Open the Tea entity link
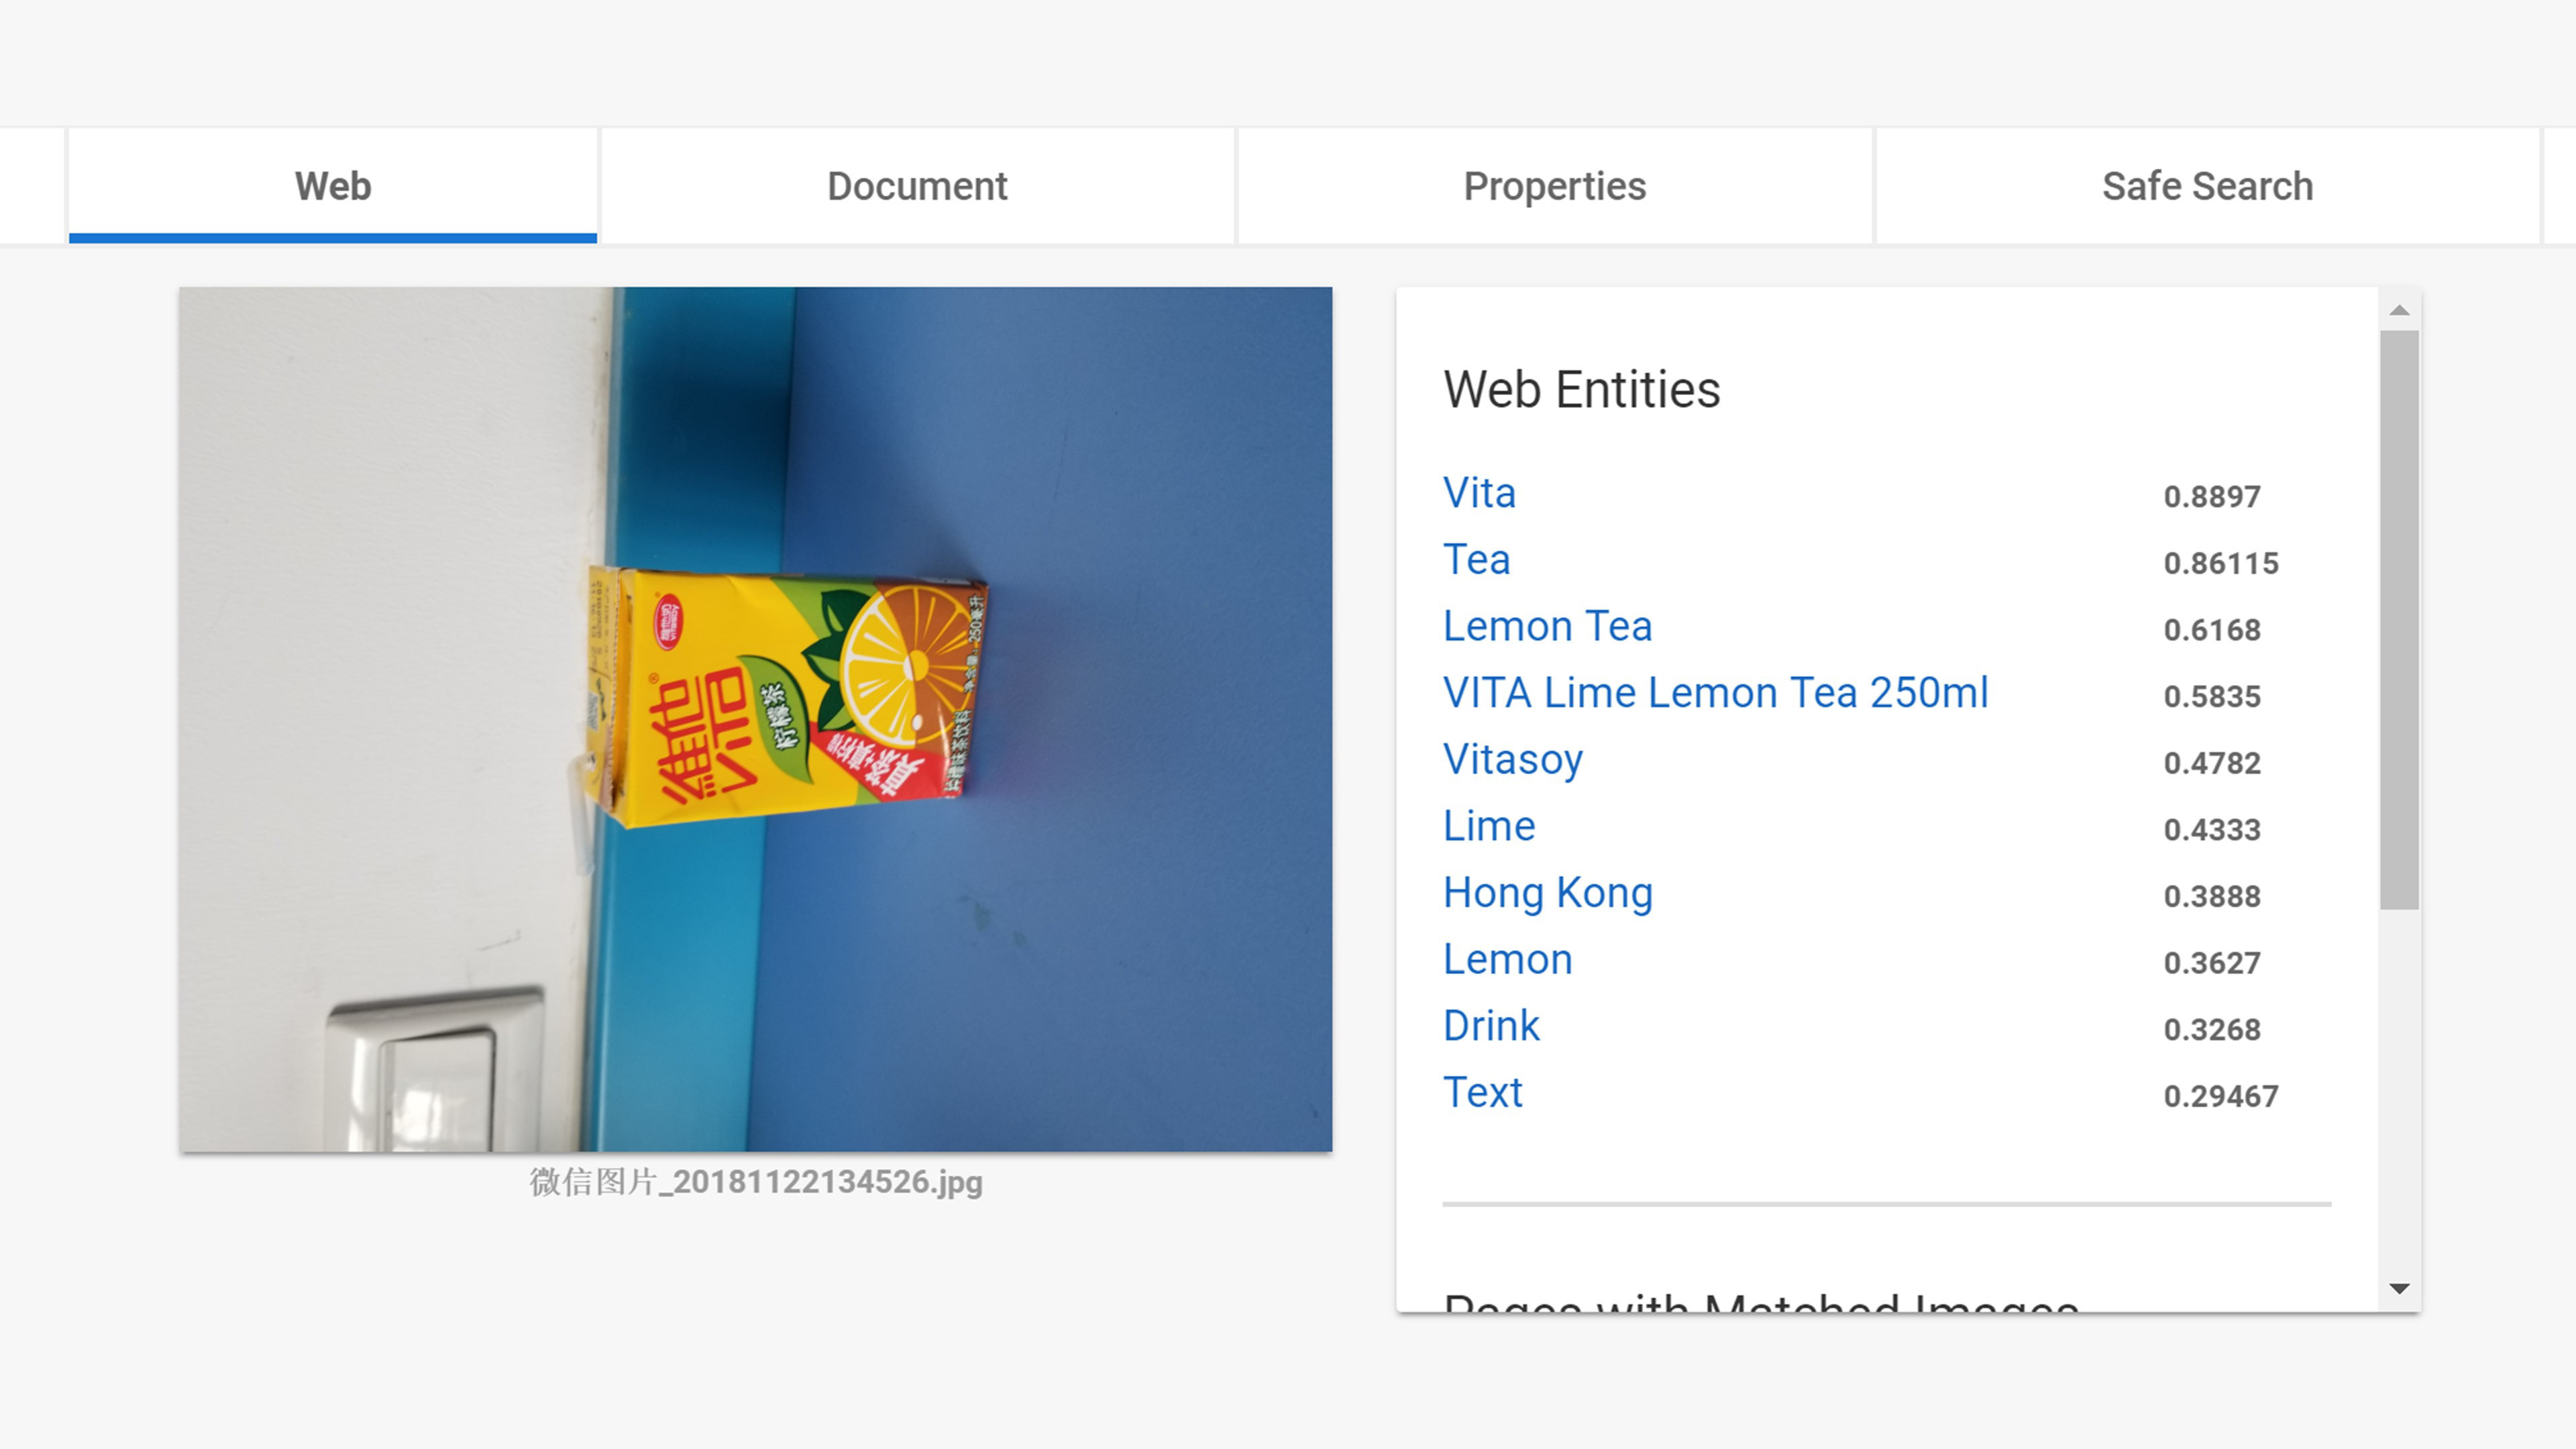This screenshot has height=1449, width=2576. [x=1476, y=560]
